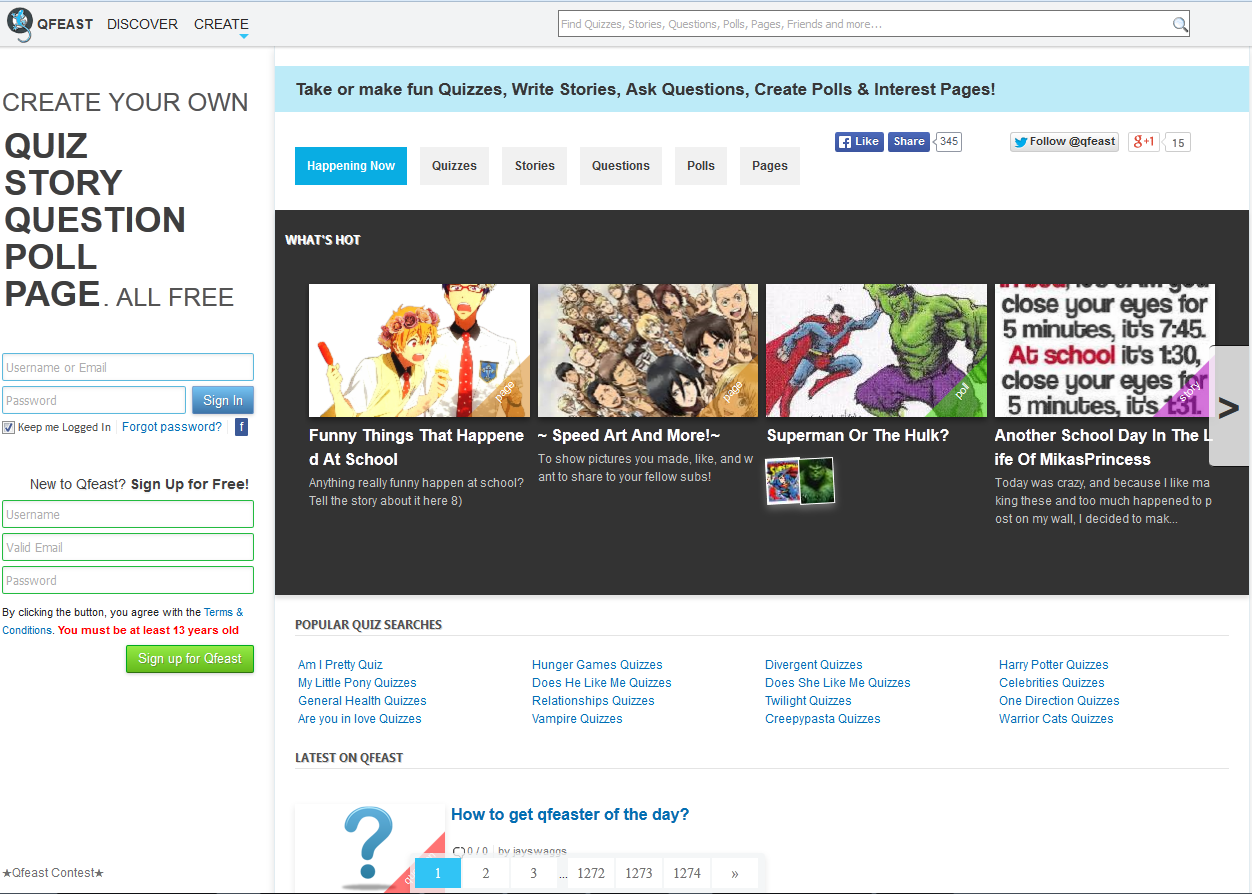
Task: Select the Happening Now tab
Action: (351, 166)
